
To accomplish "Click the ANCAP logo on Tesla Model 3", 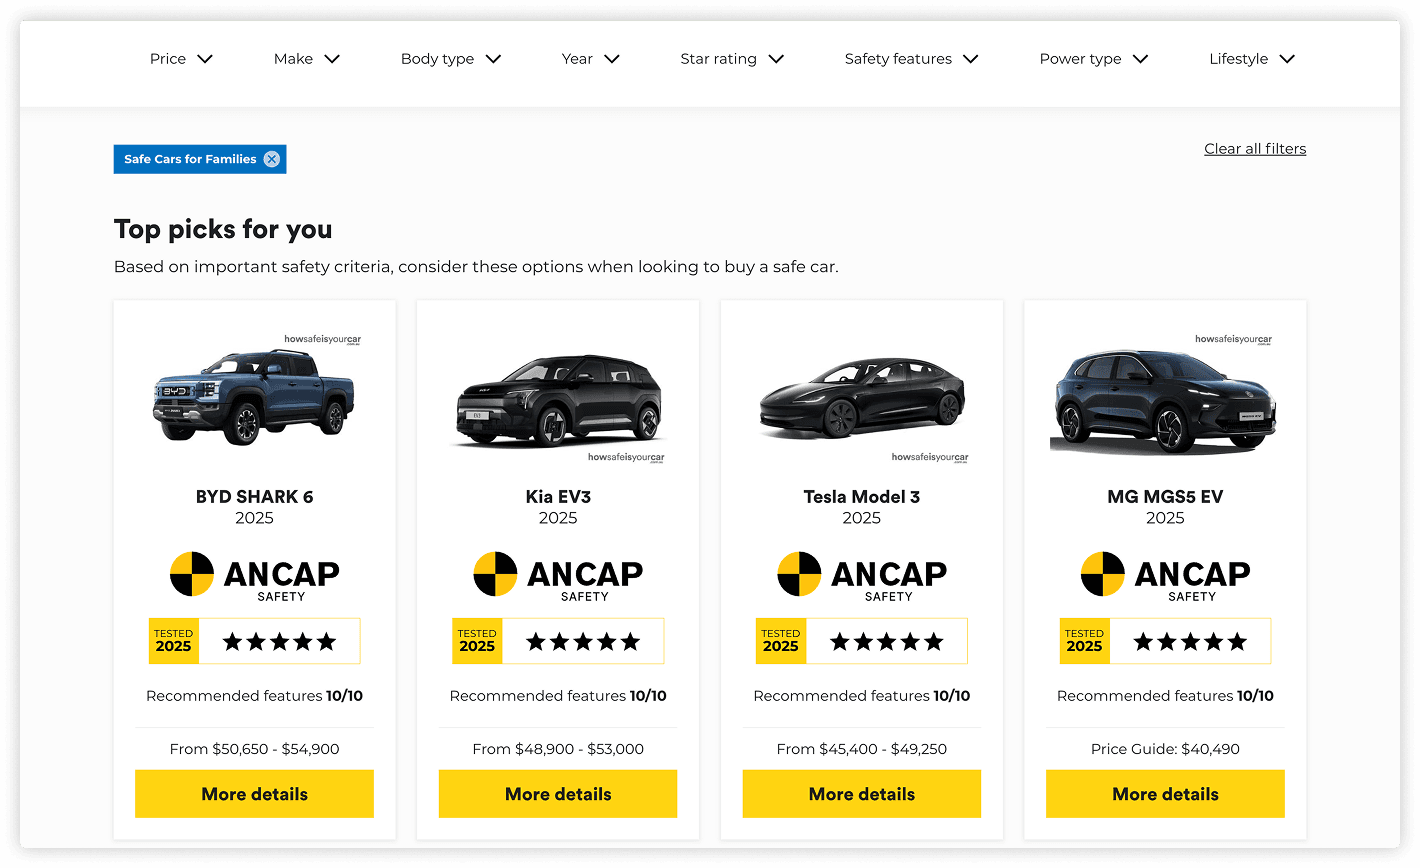I will point(862,576).
